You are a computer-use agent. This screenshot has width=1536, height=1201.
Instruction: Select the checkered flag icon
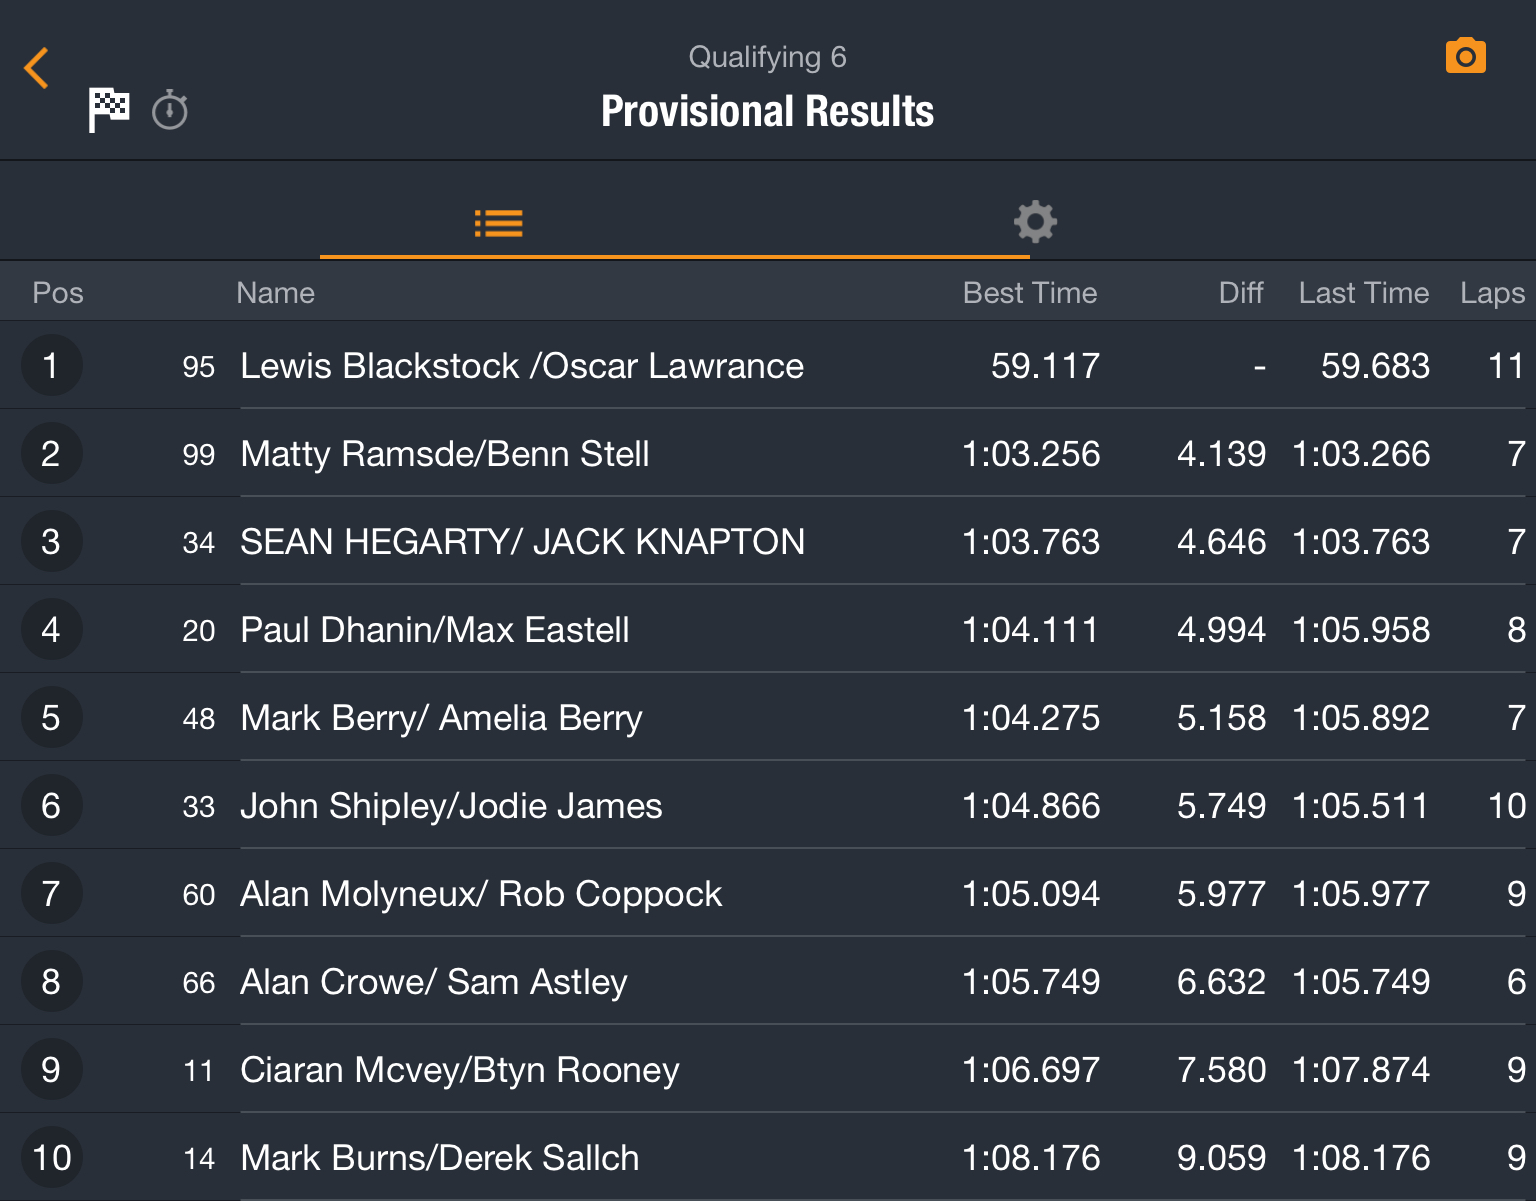[109, 110]
